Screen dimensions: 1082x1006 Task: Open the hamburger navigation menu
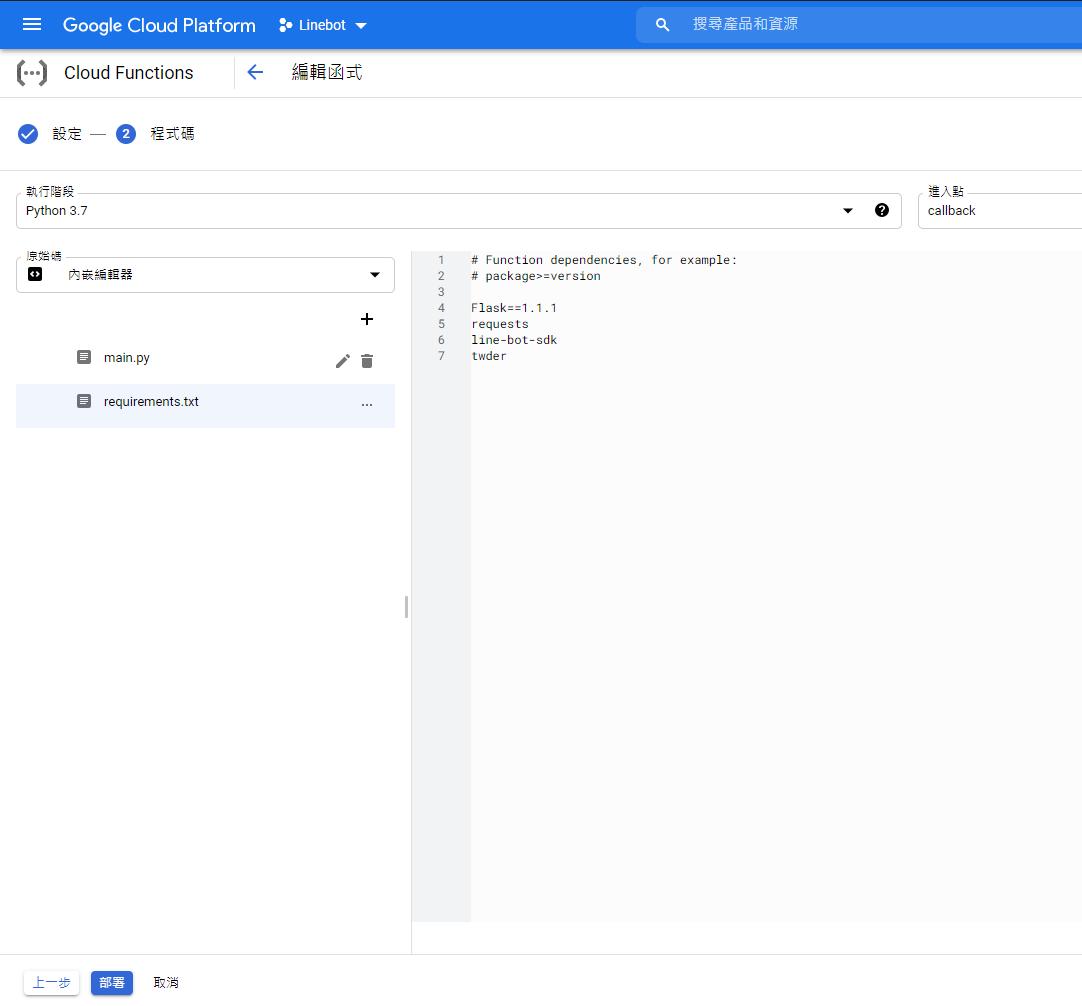pos(32,25)
